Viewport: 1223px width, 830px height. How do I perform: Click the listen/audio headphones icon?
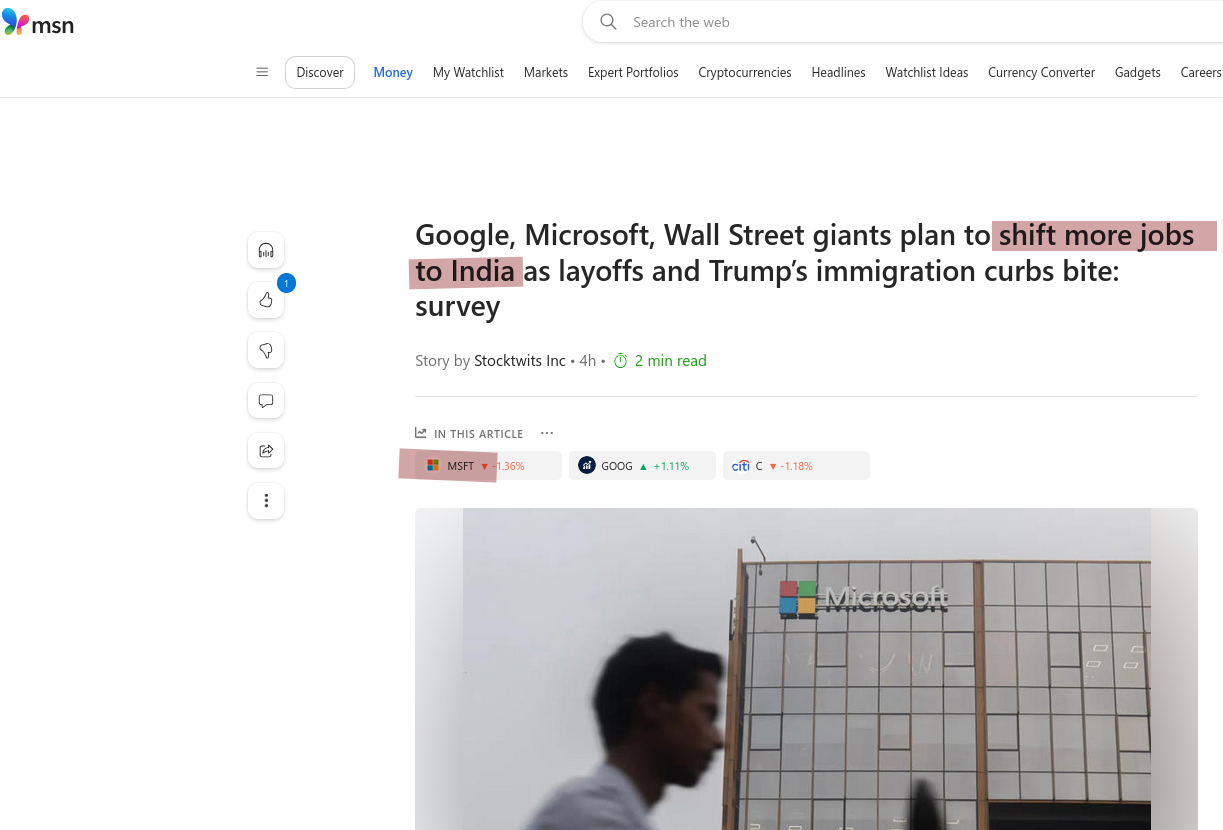[265, 250]
